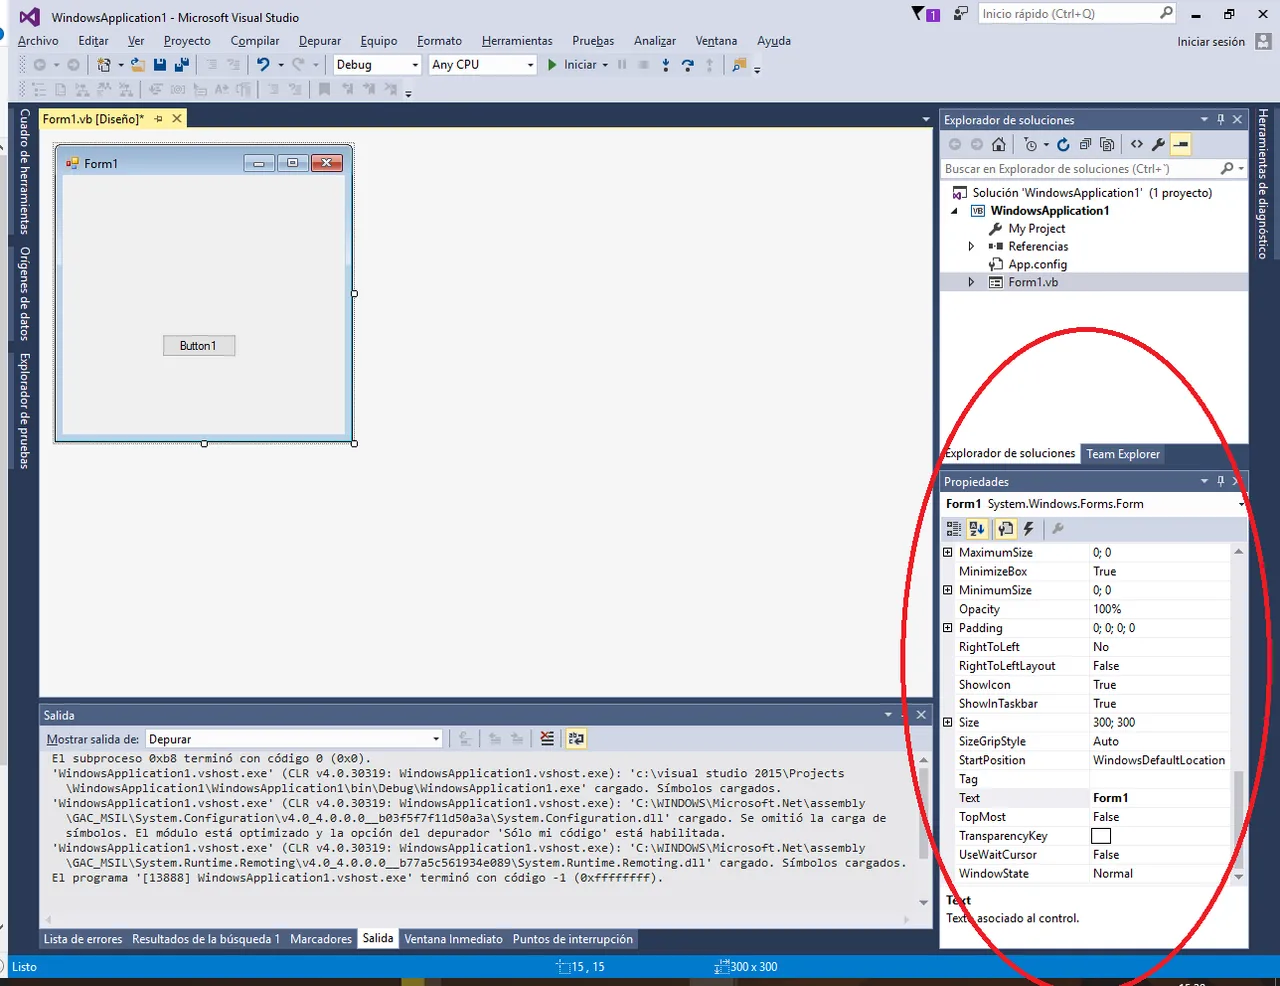Image resolution: width=1280 pixels, height=986 pixels.
Task: Open the Iniciar dropdown arrow
Action: 605,65
